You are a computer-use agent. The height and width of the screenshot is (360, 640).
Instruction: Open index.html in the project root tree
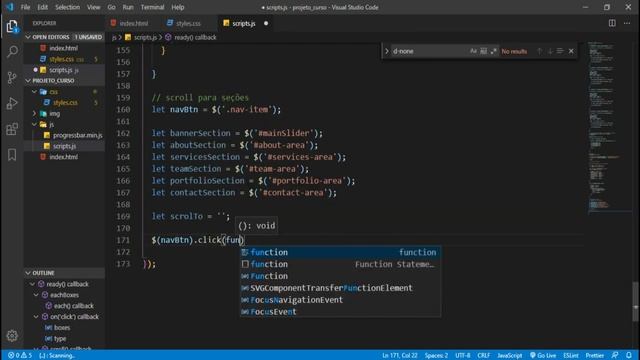63,157
